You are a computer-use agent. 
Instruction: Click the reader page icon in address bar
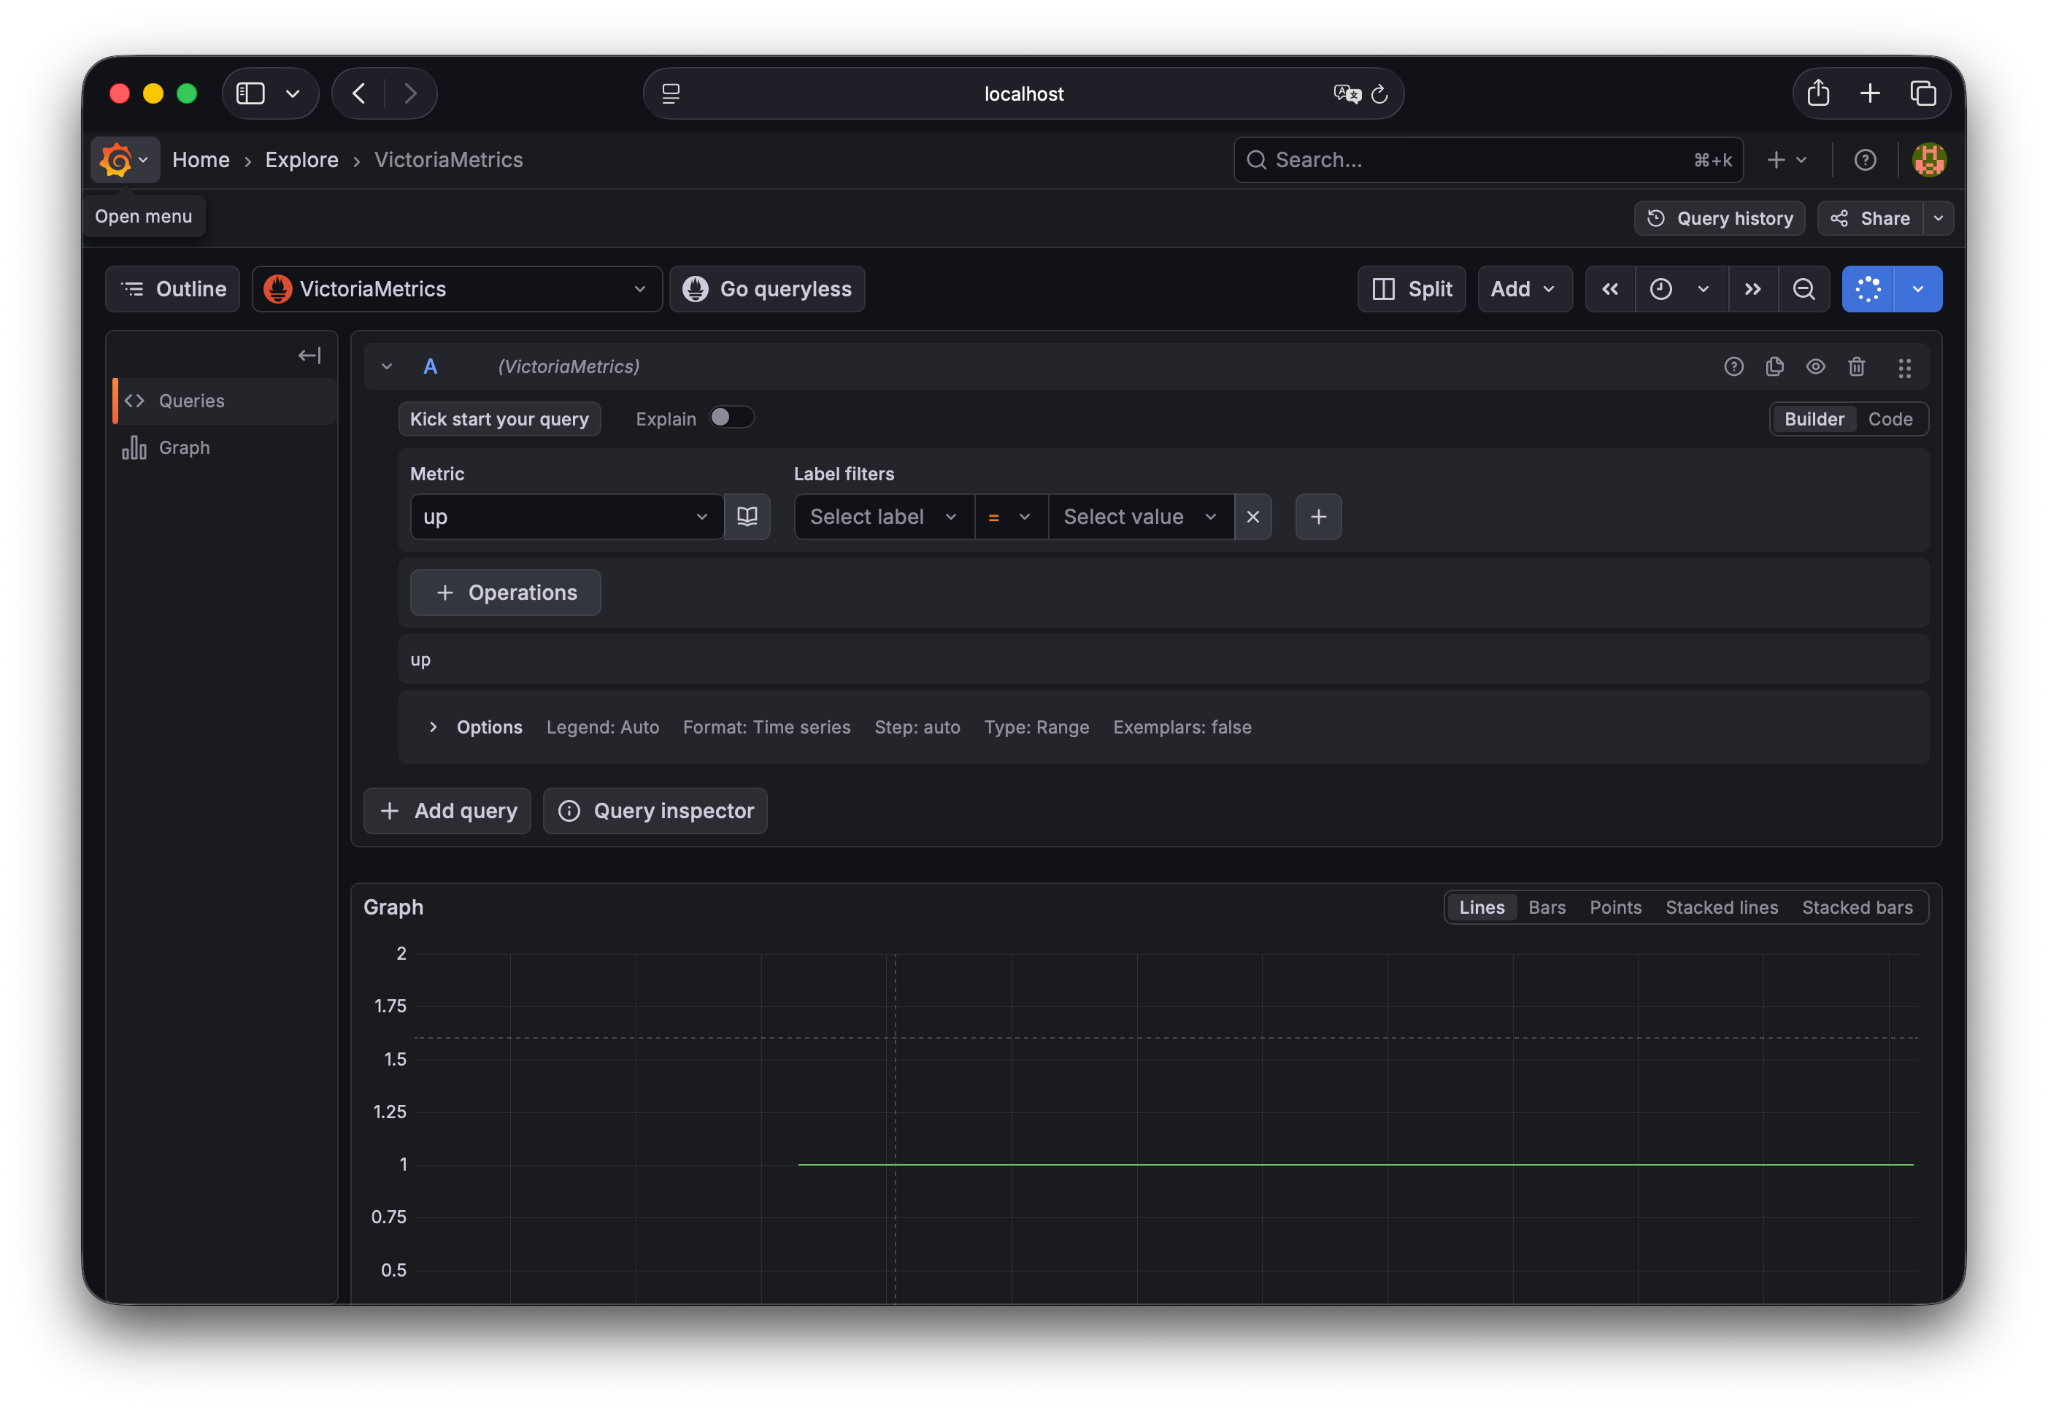(671, 94)
